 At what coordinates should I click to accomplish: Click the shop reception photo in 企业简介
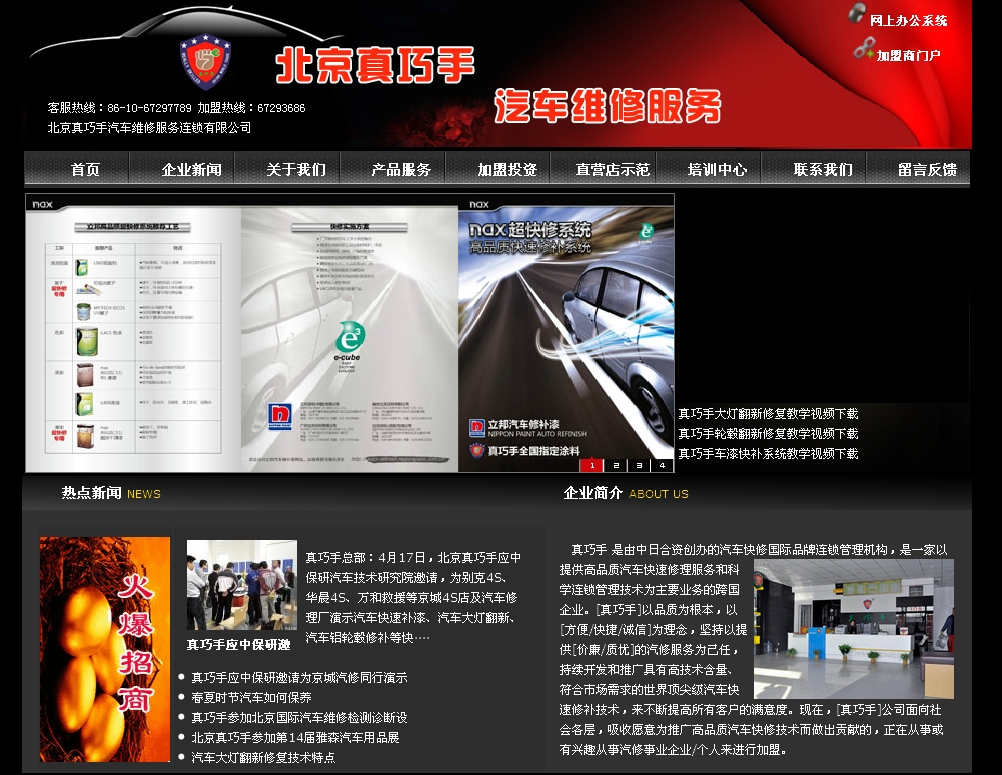pyautogui.click(x=854, y=629)
